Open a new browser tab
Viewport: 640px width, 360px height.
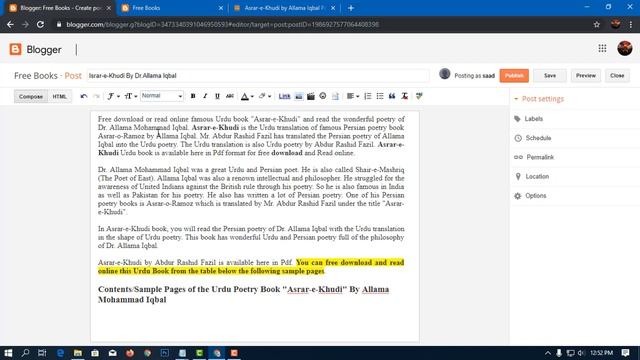click(351, 8)
